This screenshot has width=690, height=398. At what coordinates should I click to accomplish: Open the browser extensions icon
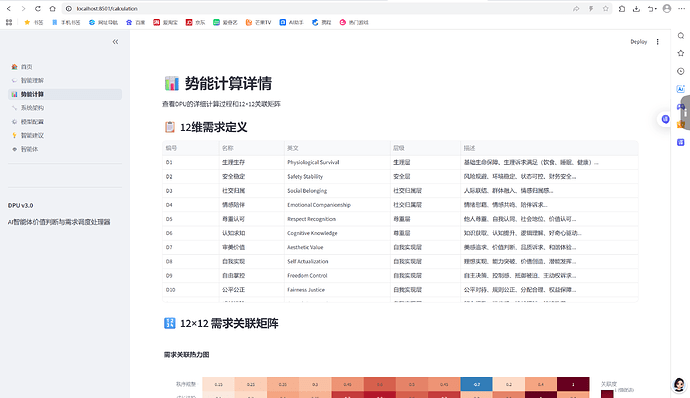[622, 8]
